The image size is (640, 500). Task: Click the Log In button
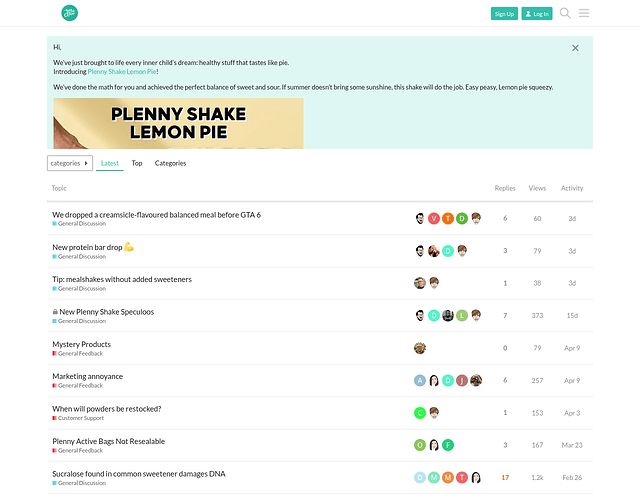pyautogui.click(x=537, y=14)
